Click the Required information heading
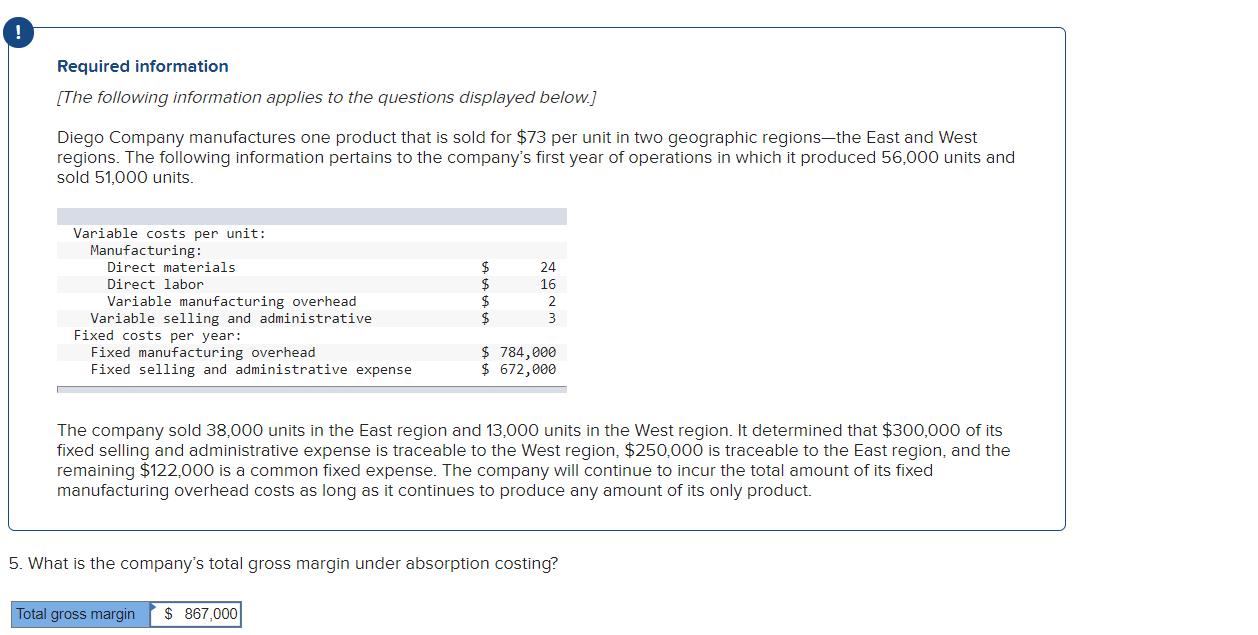 point(141,66)
